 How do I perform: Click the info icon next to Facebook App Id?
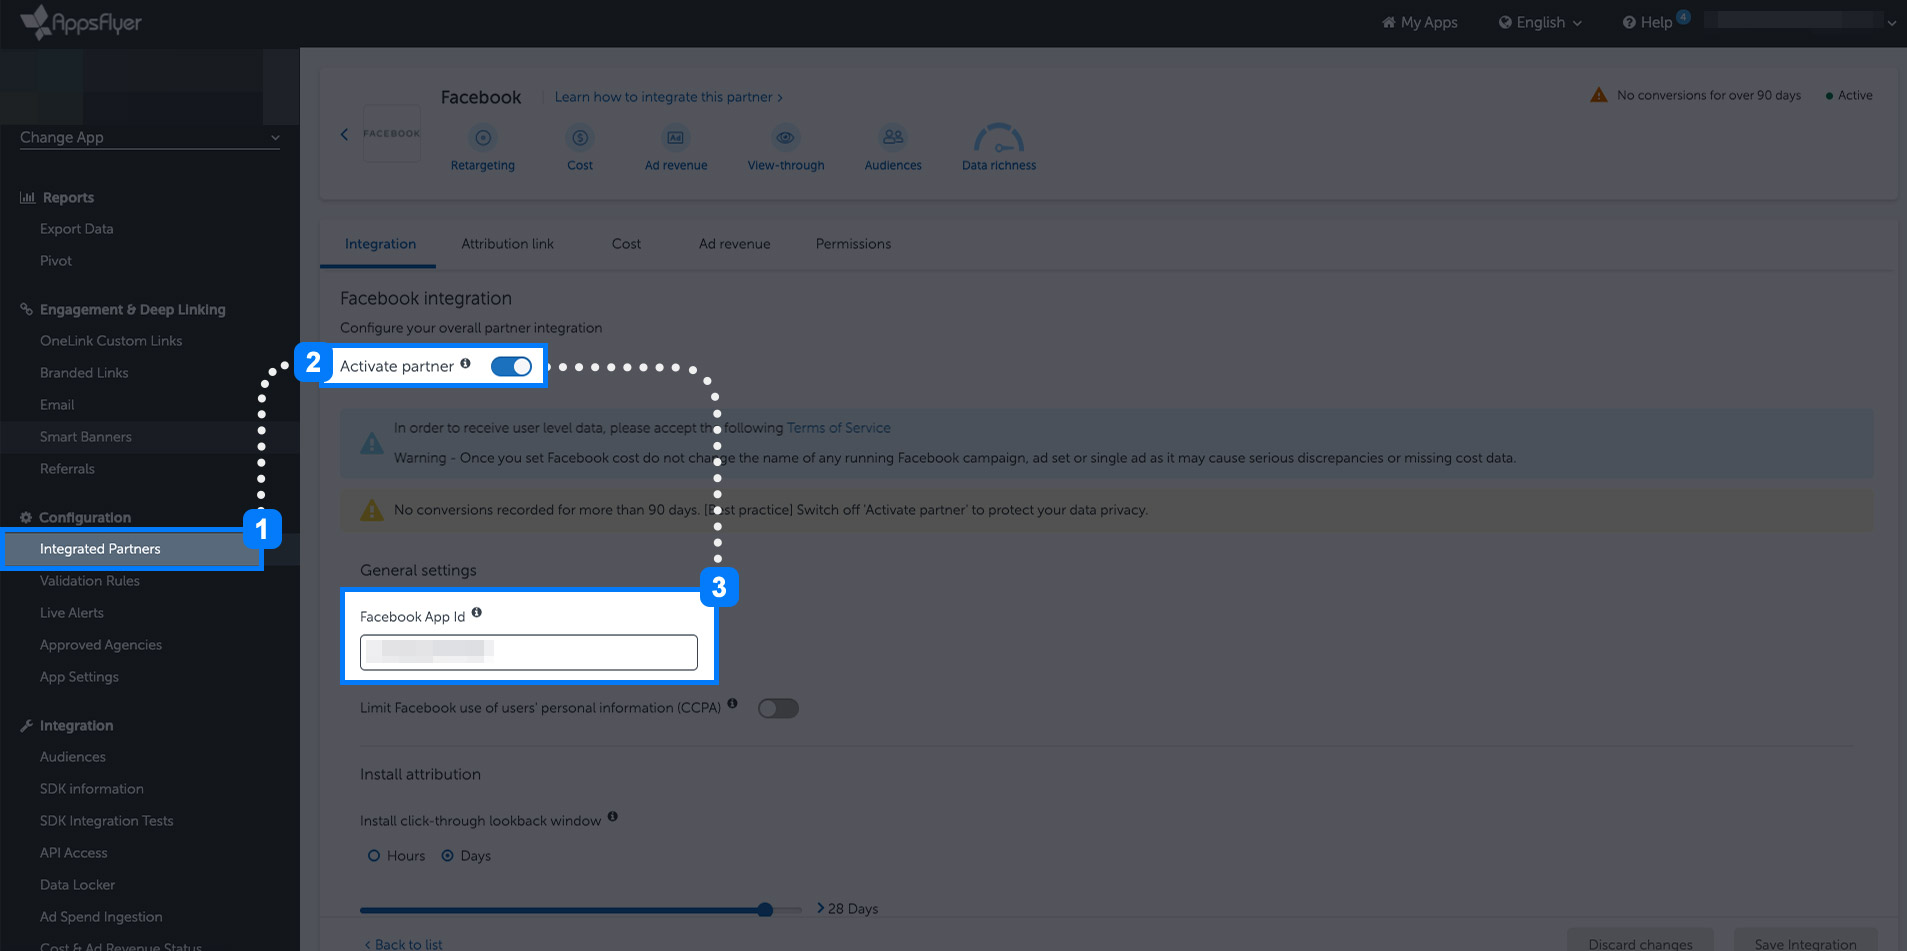click(x=477, y=613)
